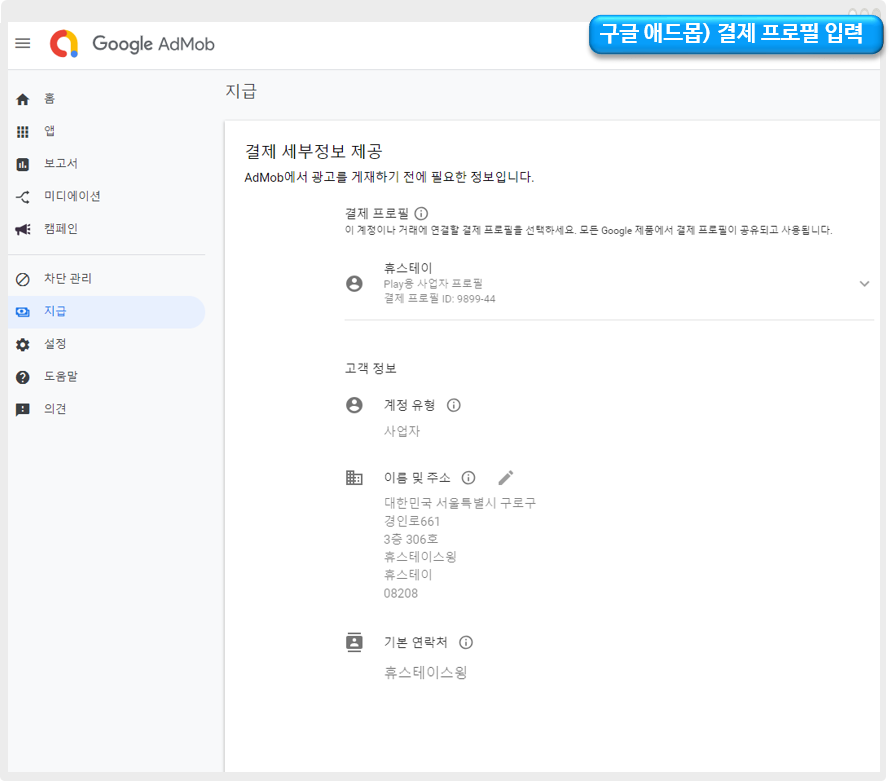Screen dimensions: 893x781
Task: Click the Google AdMob logo
Action: tap(133, 44)
